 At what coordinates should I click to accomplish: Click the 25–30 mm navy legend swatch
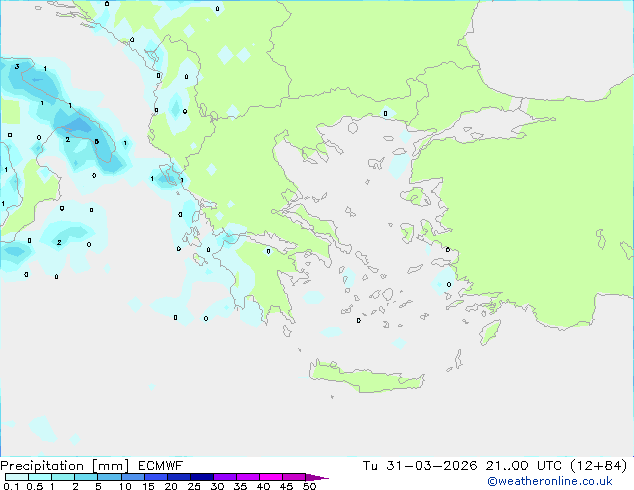point(202,477)
